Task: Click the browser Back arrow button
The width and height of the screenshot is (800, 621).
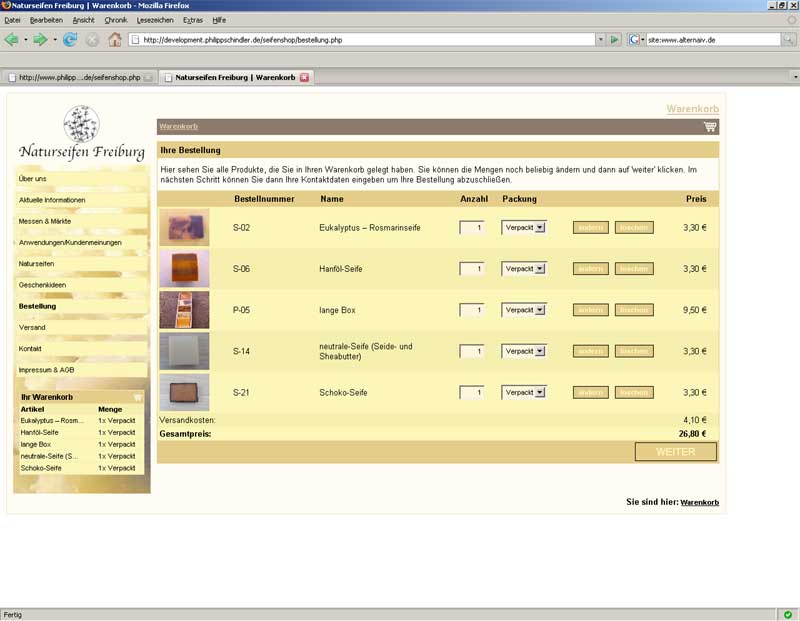Action: coord(12,40)
